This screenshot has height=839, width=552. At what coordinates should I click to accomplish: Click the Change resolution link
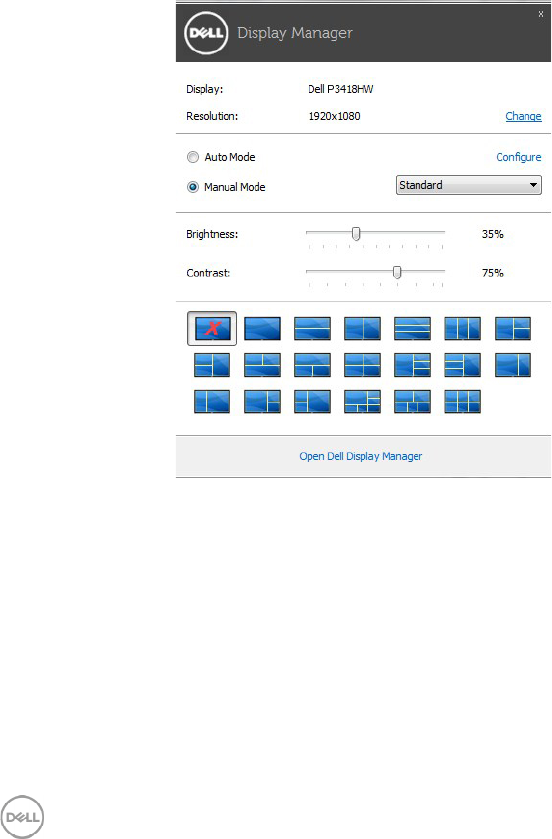(x=523, y=116)
